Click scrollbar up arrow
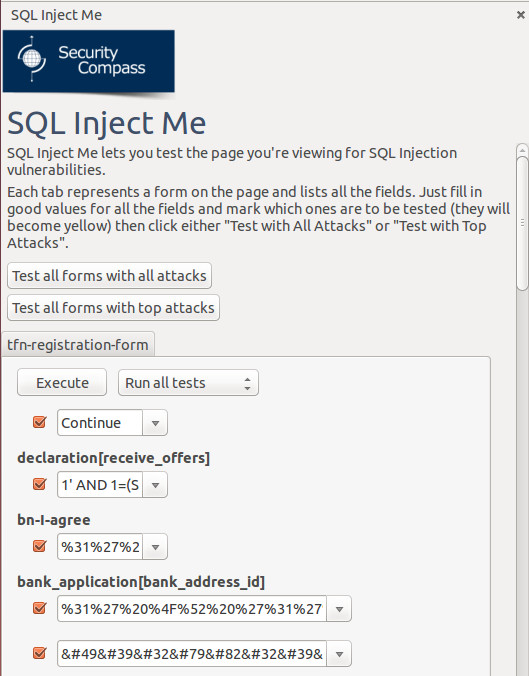Viewport: 529px width, 676px height. tap(522, 150)
